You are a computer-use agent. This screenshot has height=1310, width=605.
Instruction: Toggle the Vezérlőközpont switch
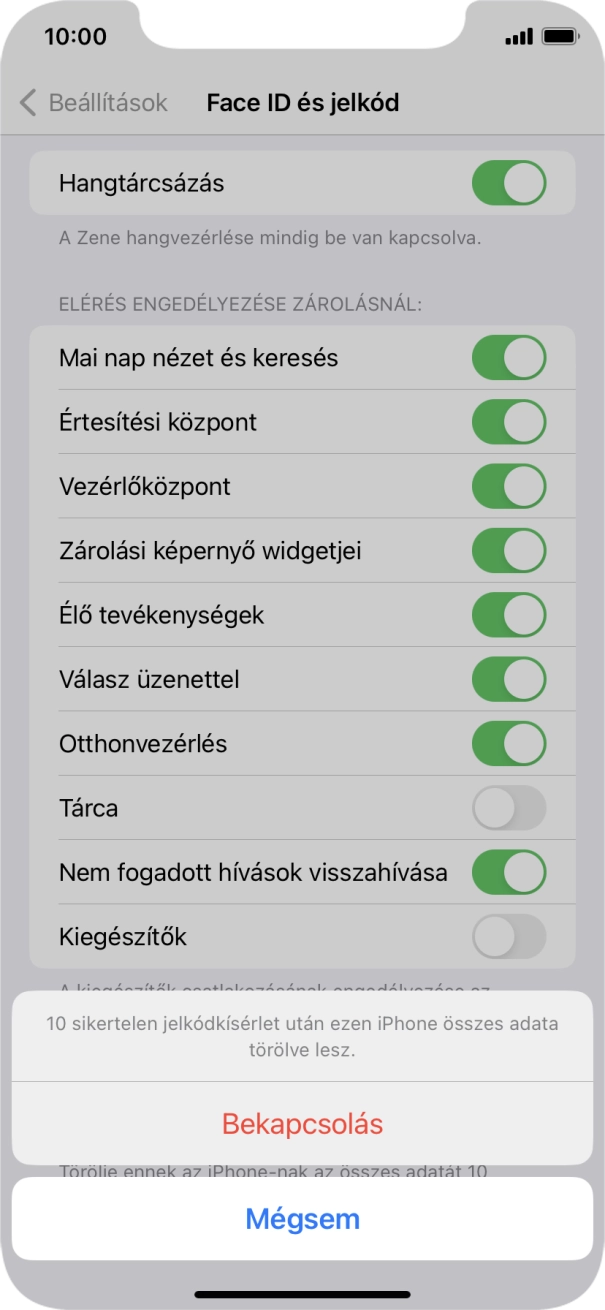point(511,486)
